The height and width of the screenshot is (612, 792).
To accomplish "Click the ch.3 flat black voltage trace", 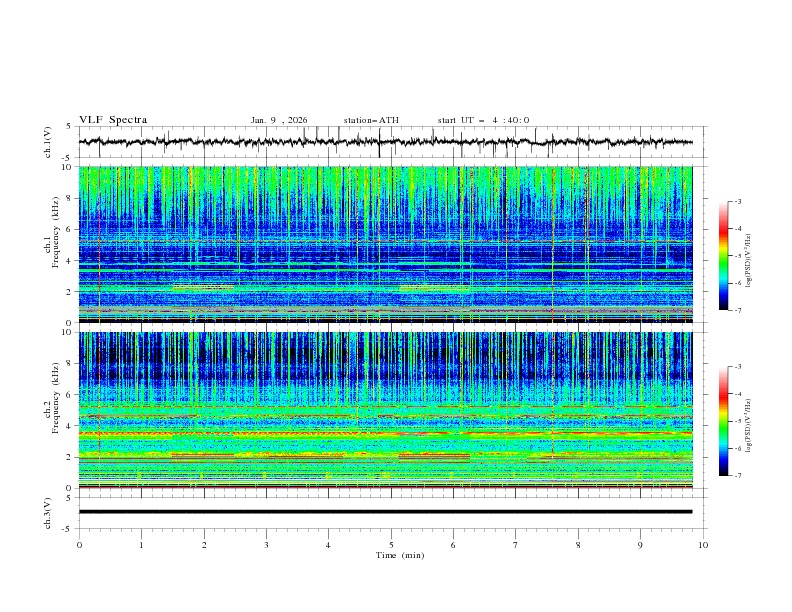I will (385, 512).
